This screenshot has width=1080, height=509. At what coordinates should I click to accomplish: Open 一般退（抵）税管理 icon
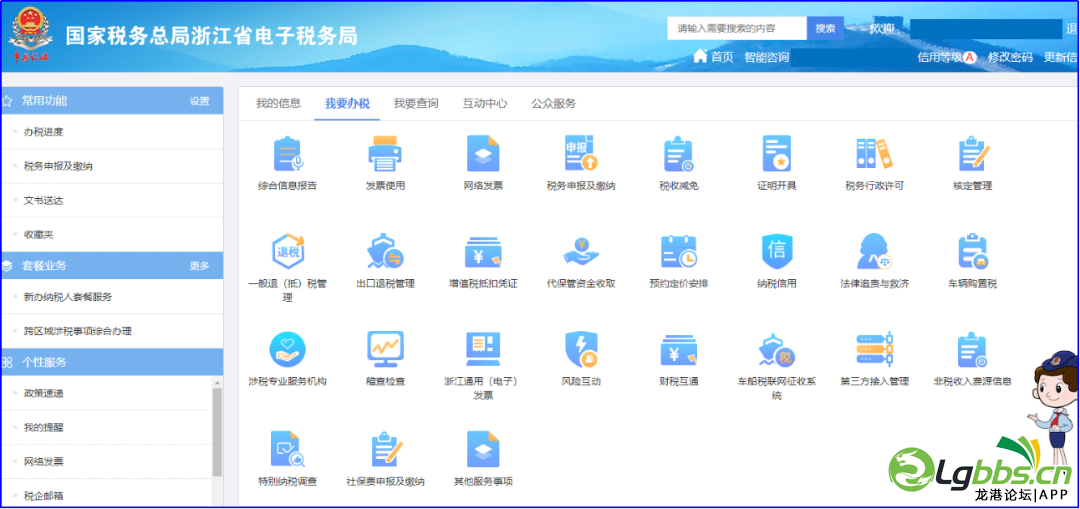(287, 252)
